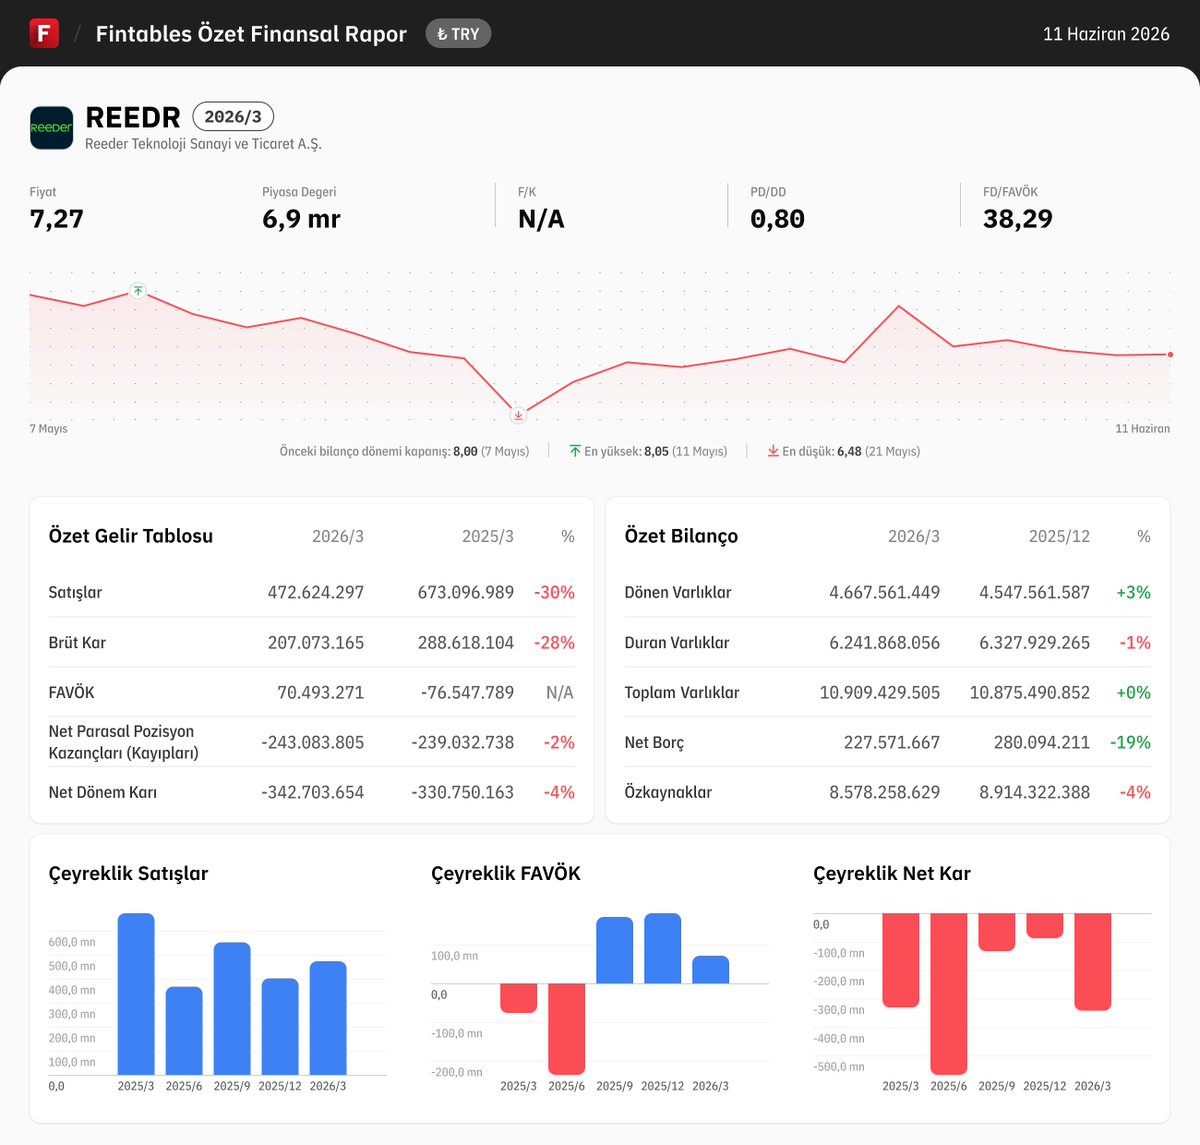Click the red endpoint dot of price chart
The width and height of the screenshot is (1200, 1145).
1170,354
